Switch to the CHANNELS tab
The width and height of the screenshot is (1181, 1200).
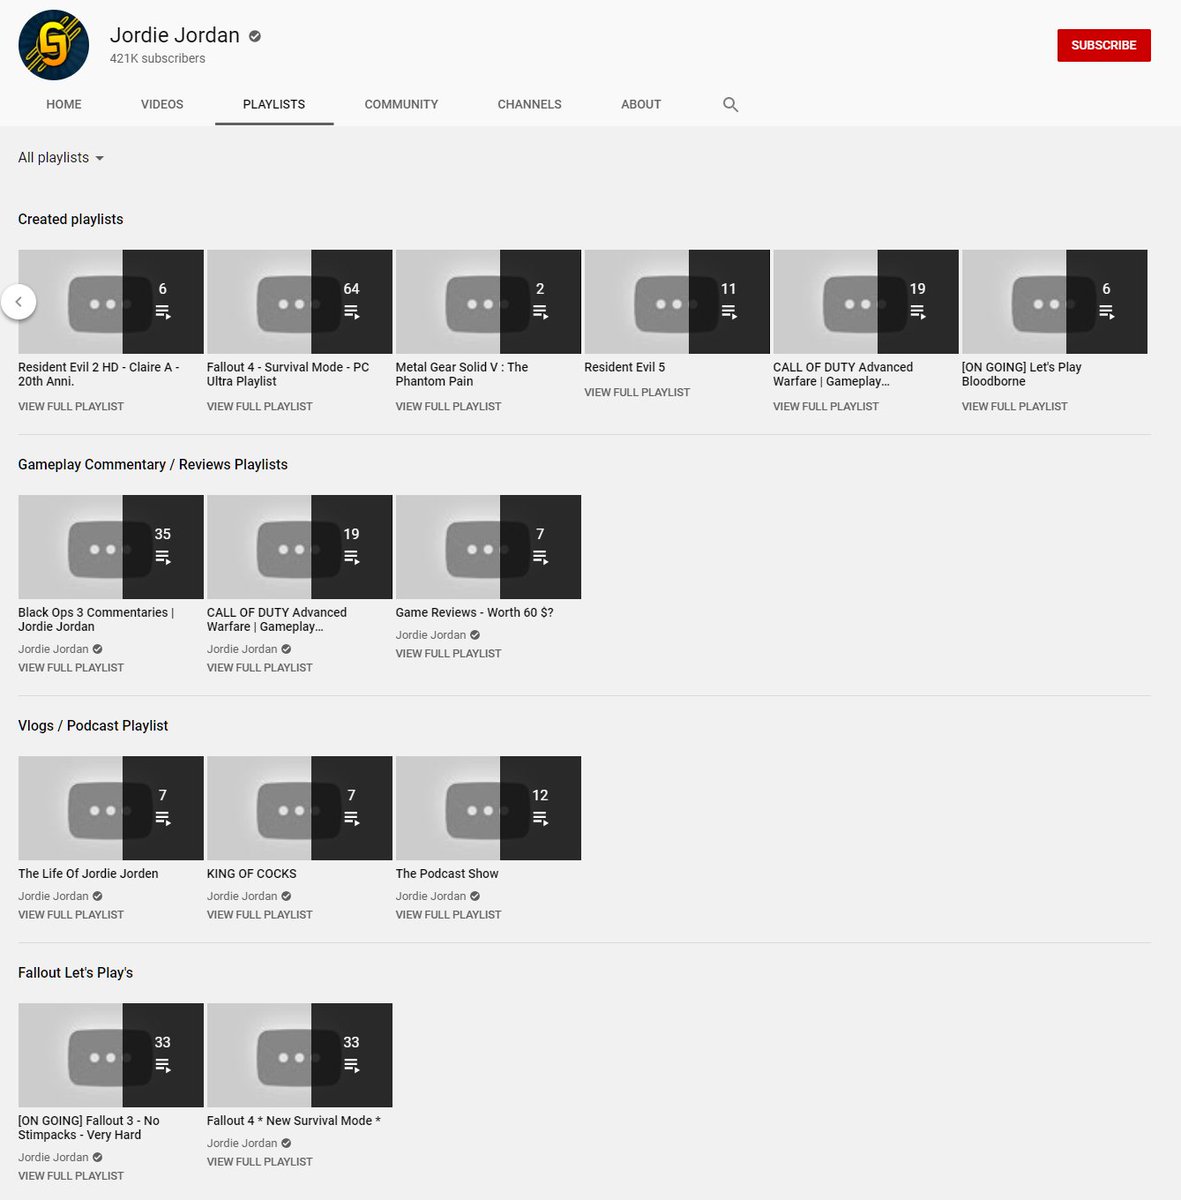pos(529,104)
